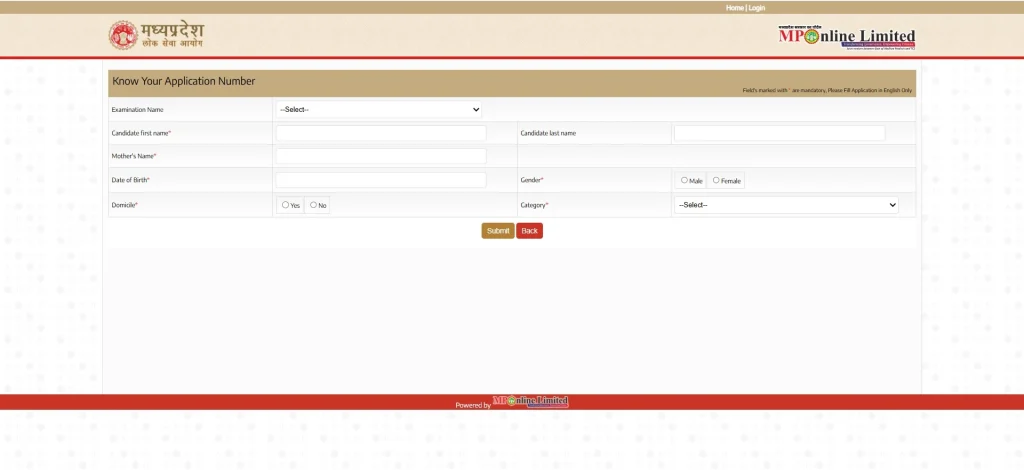1024x470 pixels.
Task: Expand the Category select dropdown
Action: pyautogui.click(x=786, y=205)
